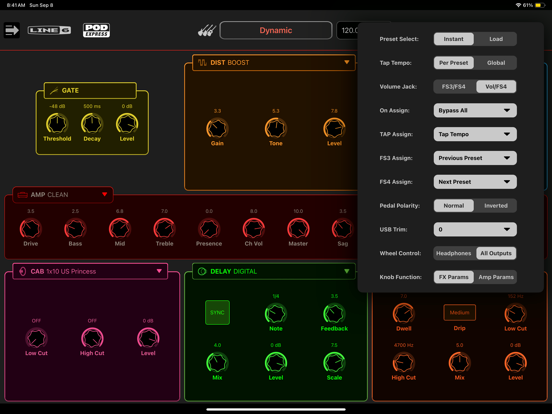The width and height of the screenshot is (552, 414).
Task: Click the GATE block header
Action: pyautogui.click(x=90, y=91)
